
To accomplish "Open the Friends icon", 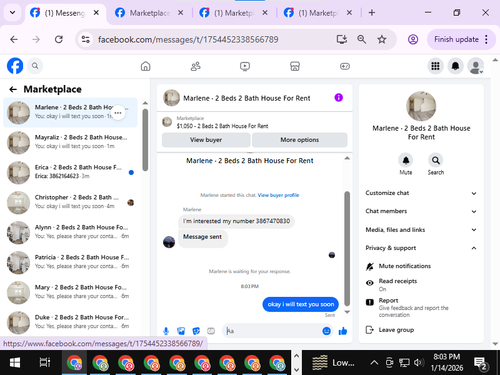I will point(196,66).
